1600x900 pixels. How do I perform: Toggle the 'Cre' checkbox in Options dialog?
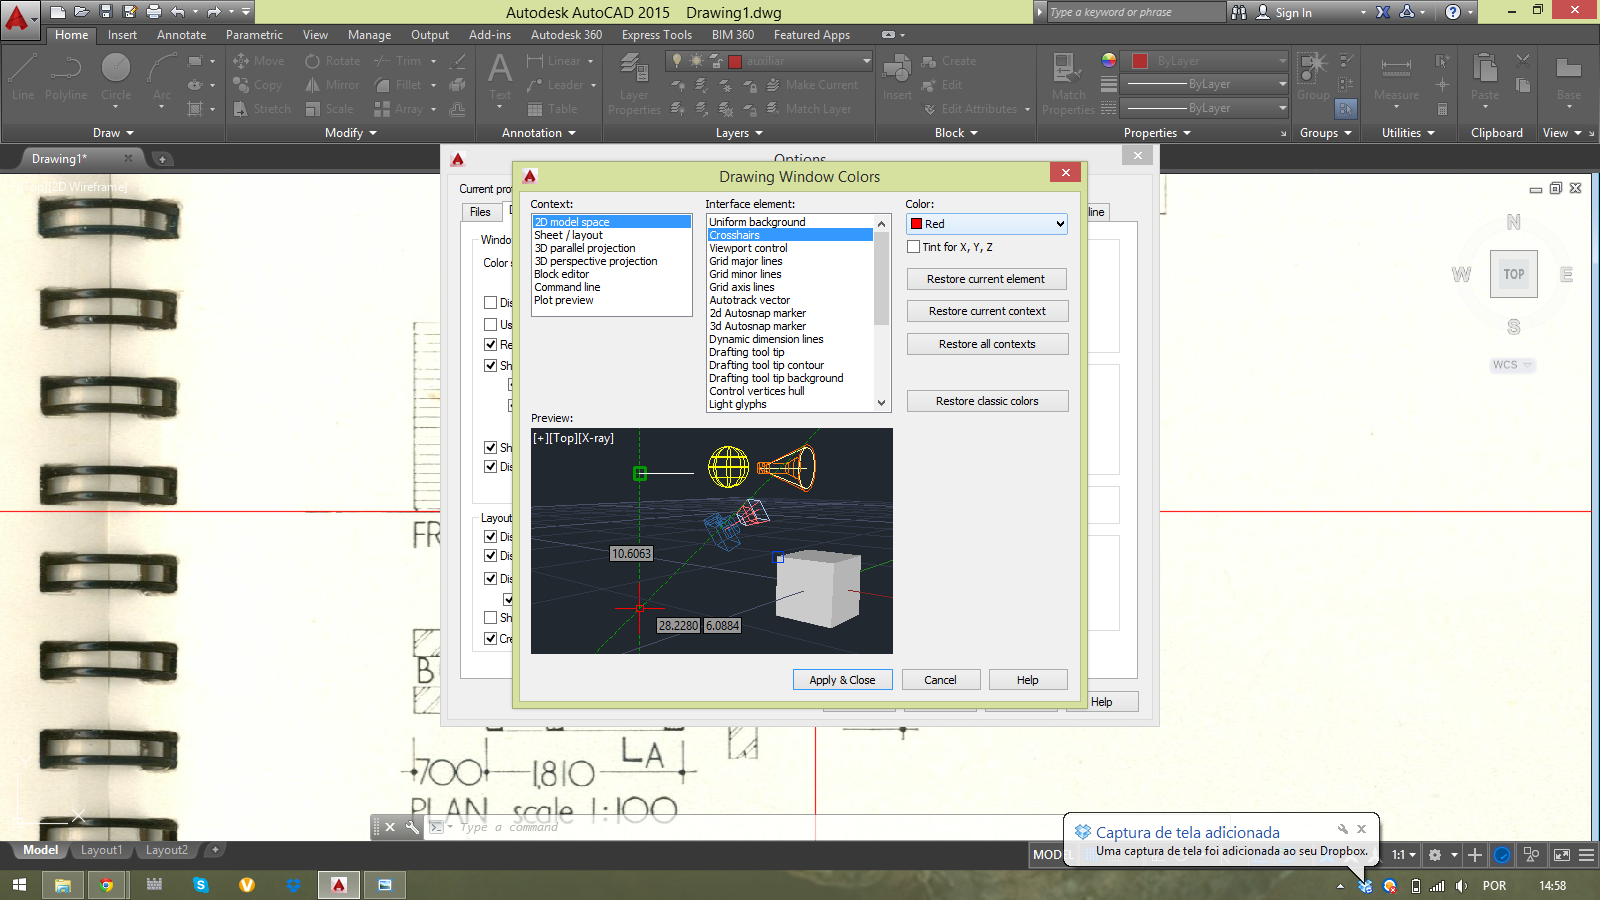click(x=490, y=638)
